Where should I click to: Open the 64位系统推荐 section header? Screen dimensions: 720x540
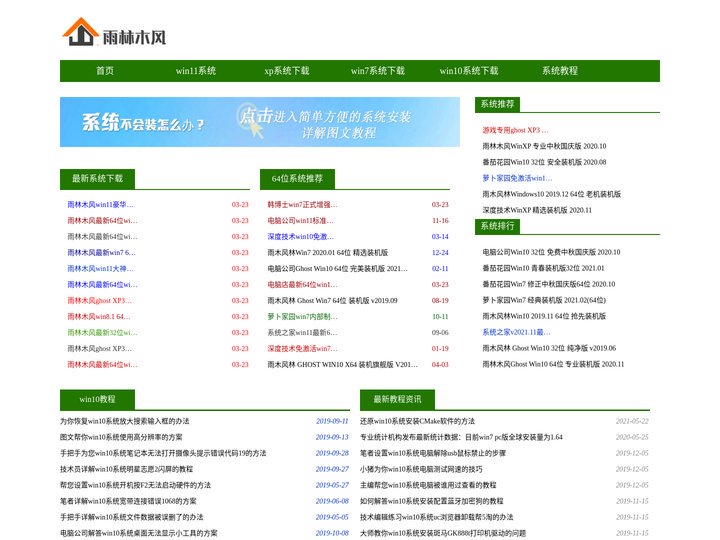coord(297,179)
